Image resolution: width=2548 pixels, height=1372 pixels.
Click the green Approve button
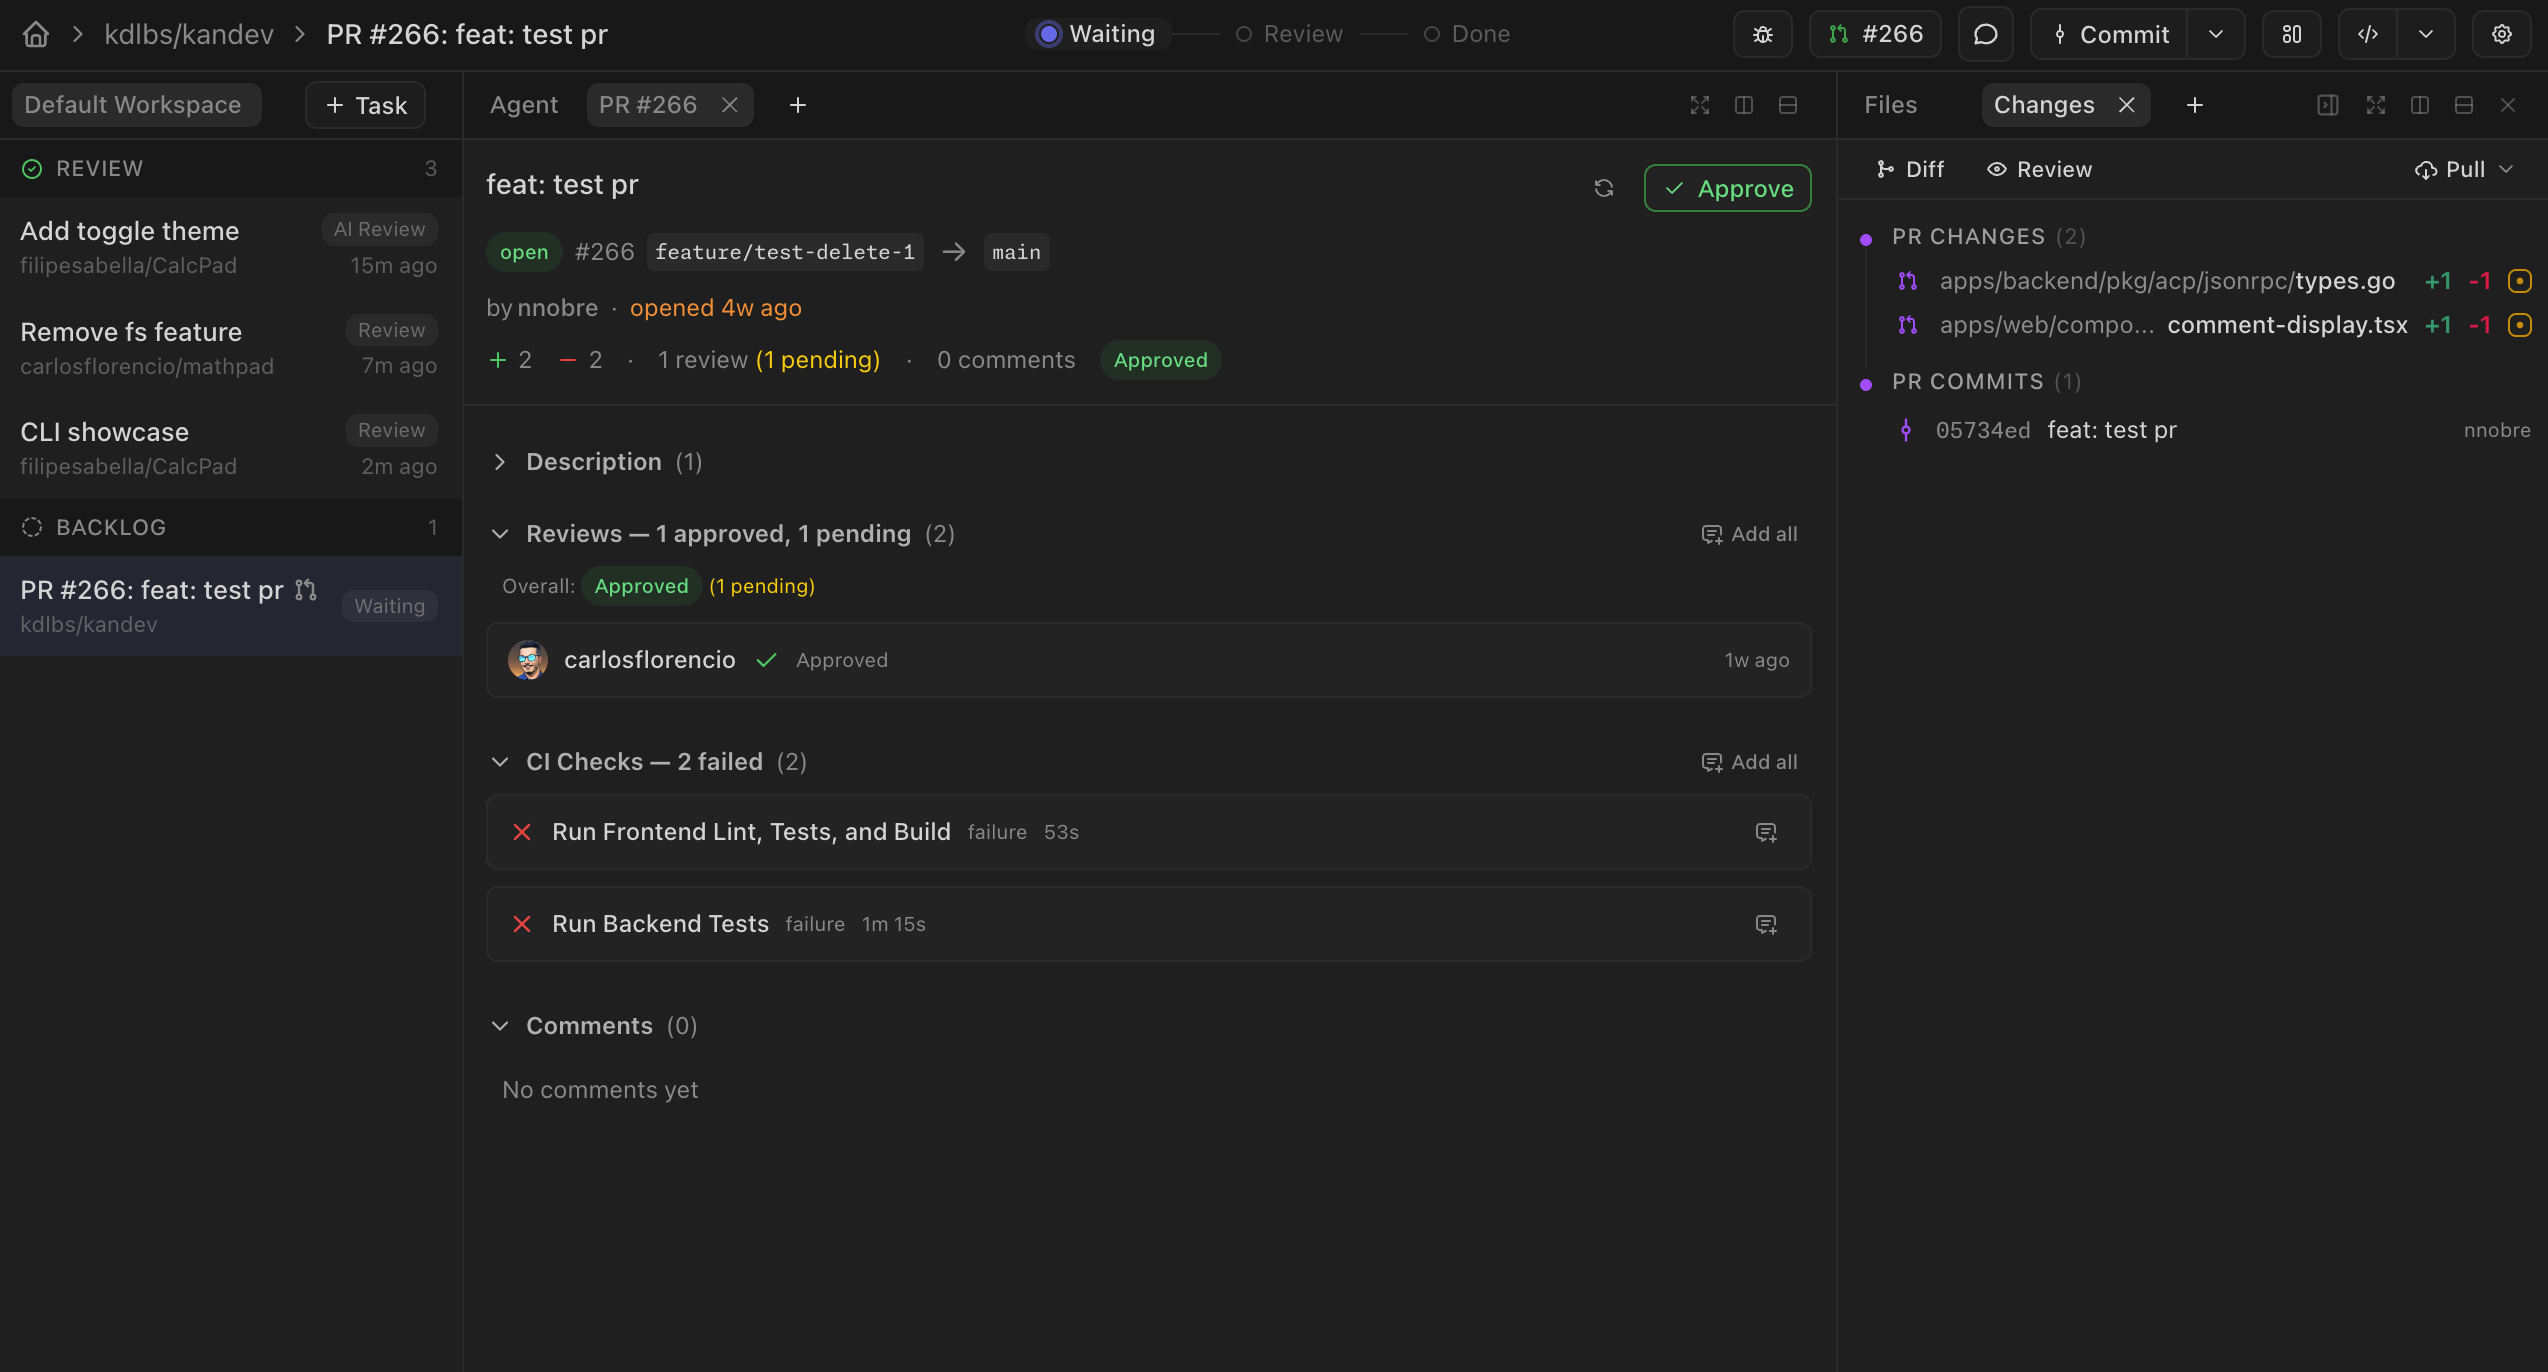tap(1728, 188)
